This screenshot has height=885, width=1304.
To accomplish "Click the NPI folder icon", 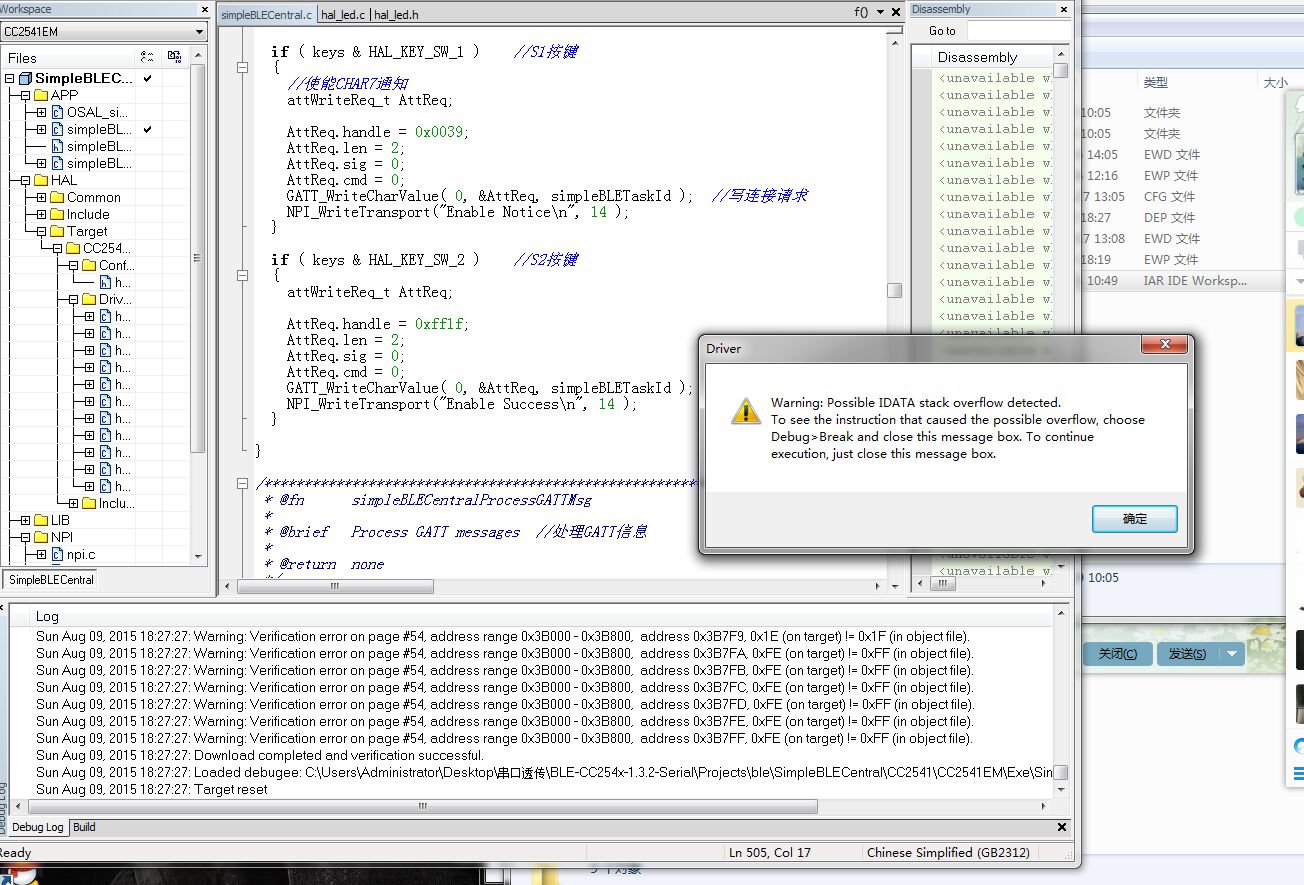I will point(41,537).
